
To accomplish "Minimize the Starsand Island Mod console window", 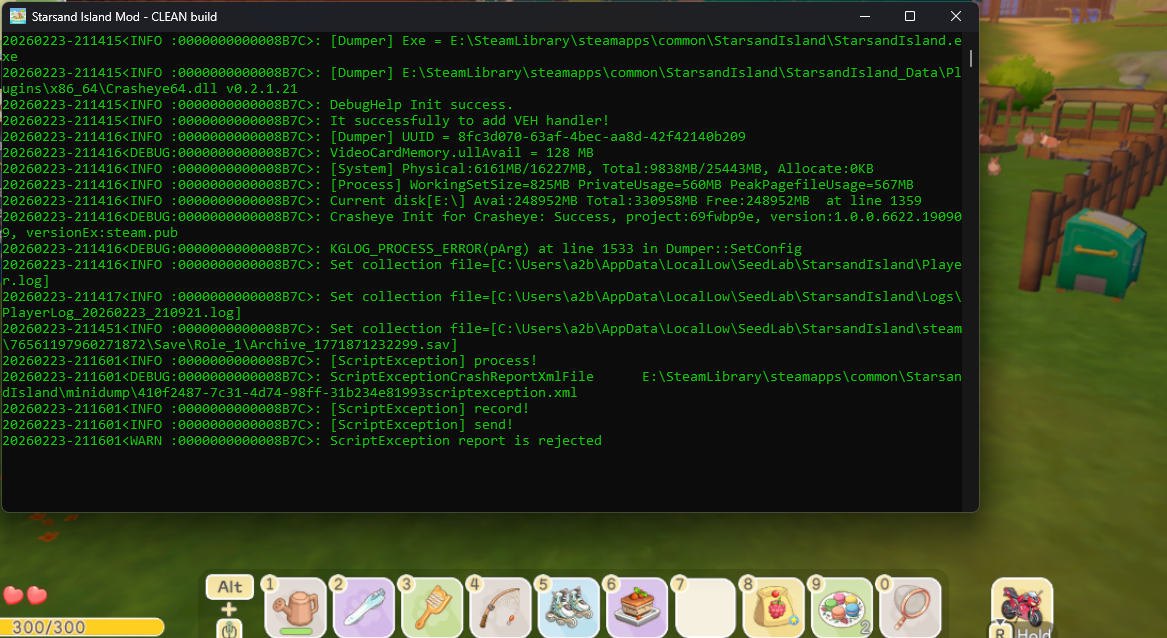I will pyautogui.click(x=864, y=16).
